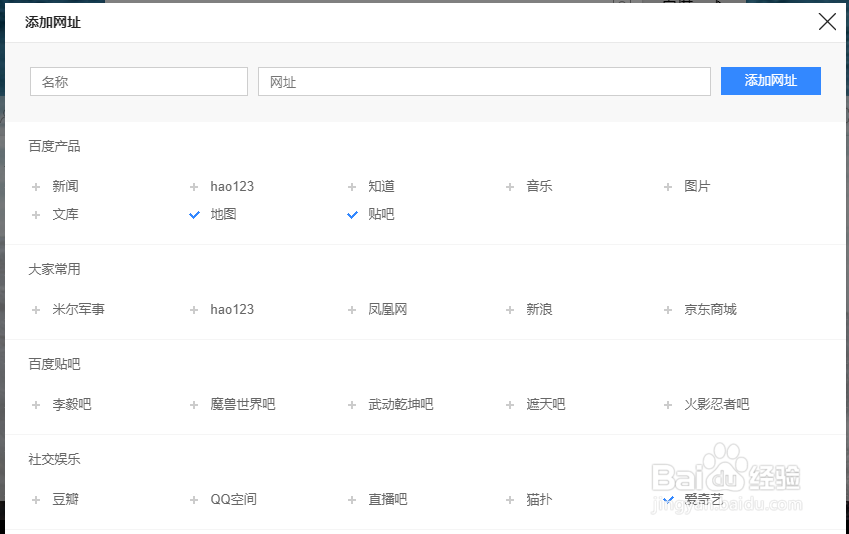Uncheck the checkmark beside 贴吧
849x534 pixels.
352,215
